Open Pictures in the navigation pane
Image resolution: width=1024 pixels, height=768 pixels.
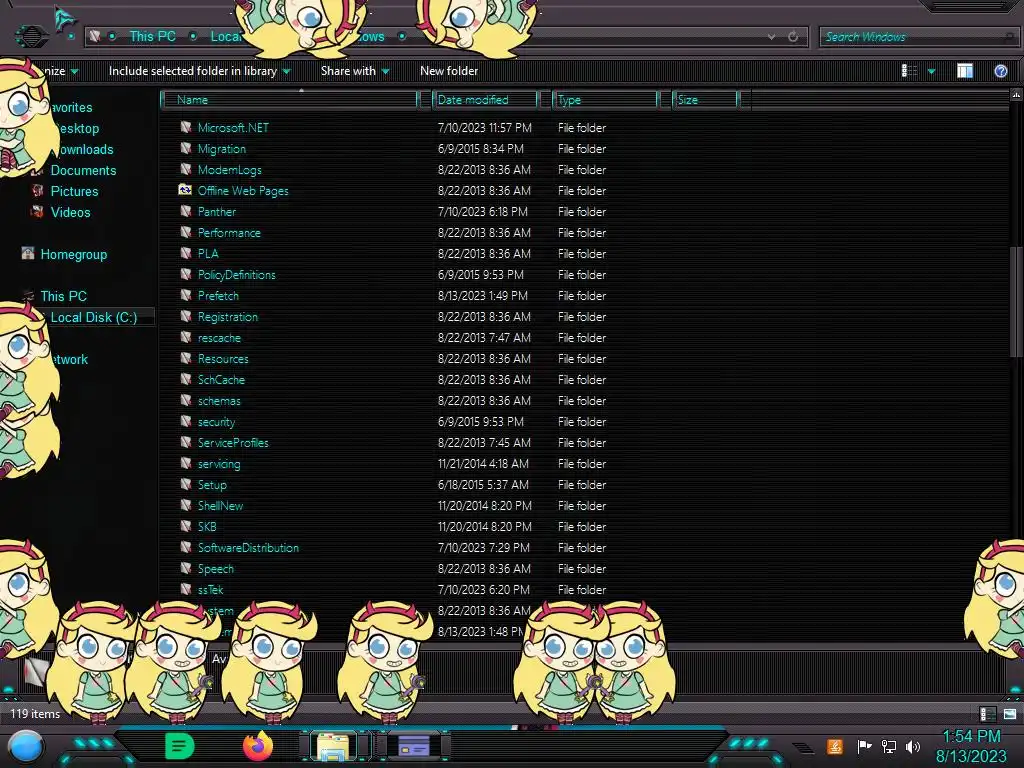click(74, 191)
